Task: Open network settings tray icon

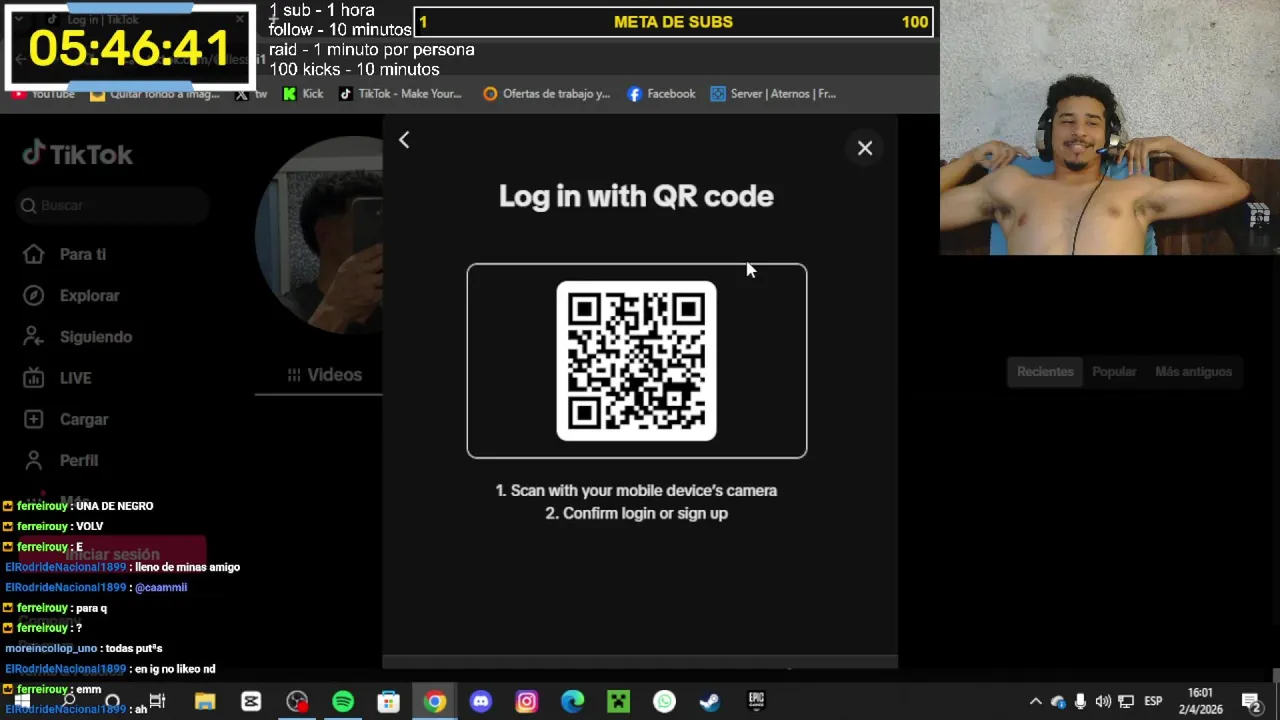Action: tap(1126, 702)
